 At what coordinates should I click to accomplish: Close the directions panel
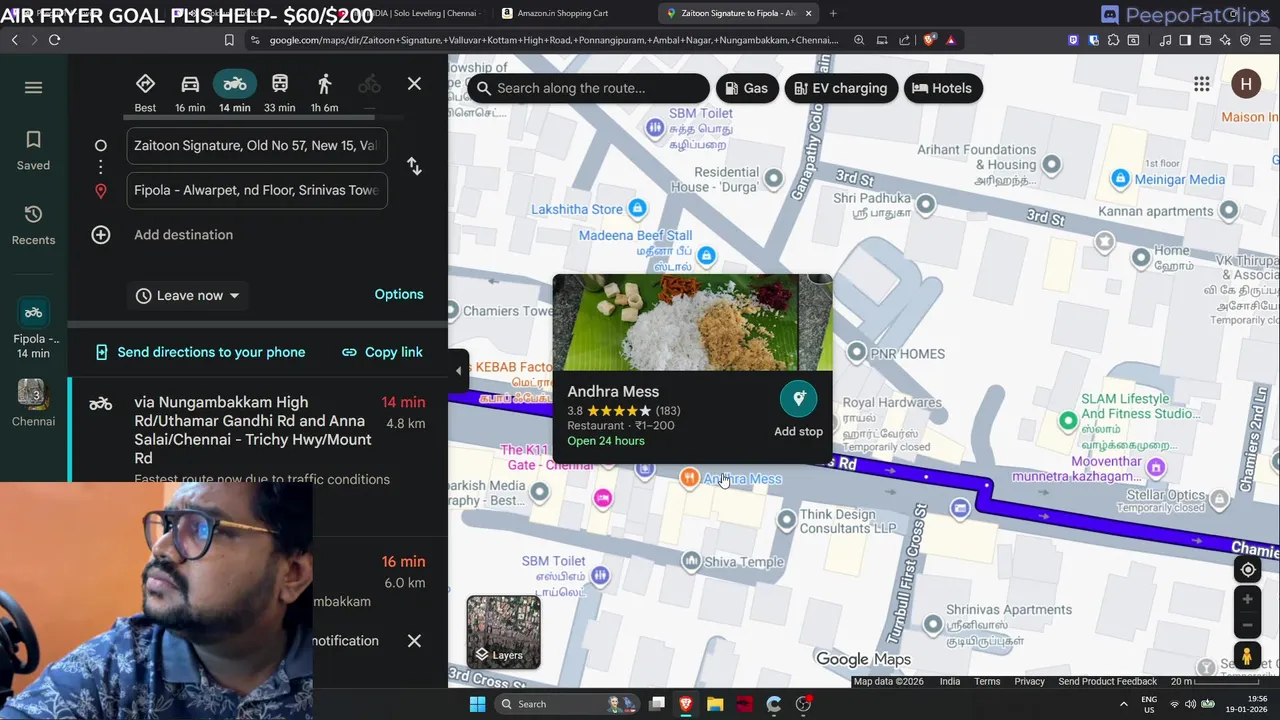(x=414, y=84)
